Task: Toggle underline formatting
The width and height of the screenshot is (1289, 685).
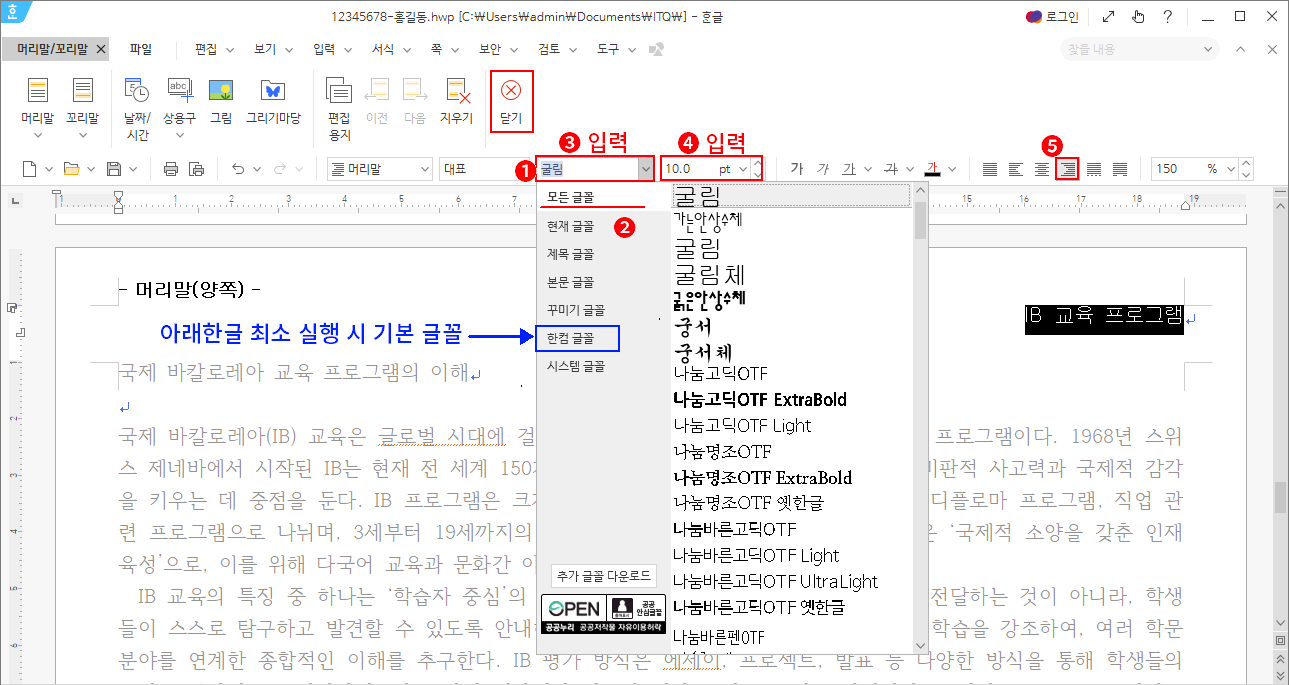Action: coord(849,168)
